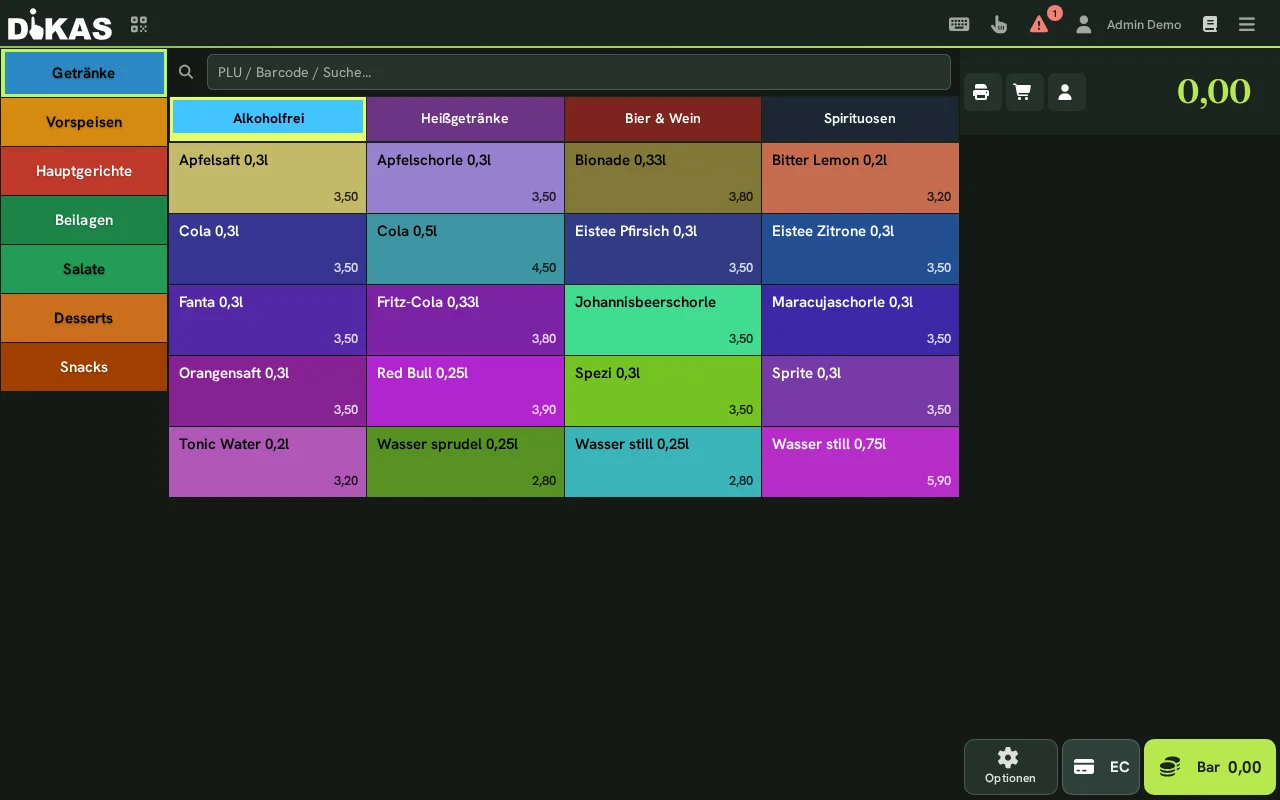Open the QR code scanner icon
The image size is (1280, 800).
pyautogui.click(x=139, y=25)
